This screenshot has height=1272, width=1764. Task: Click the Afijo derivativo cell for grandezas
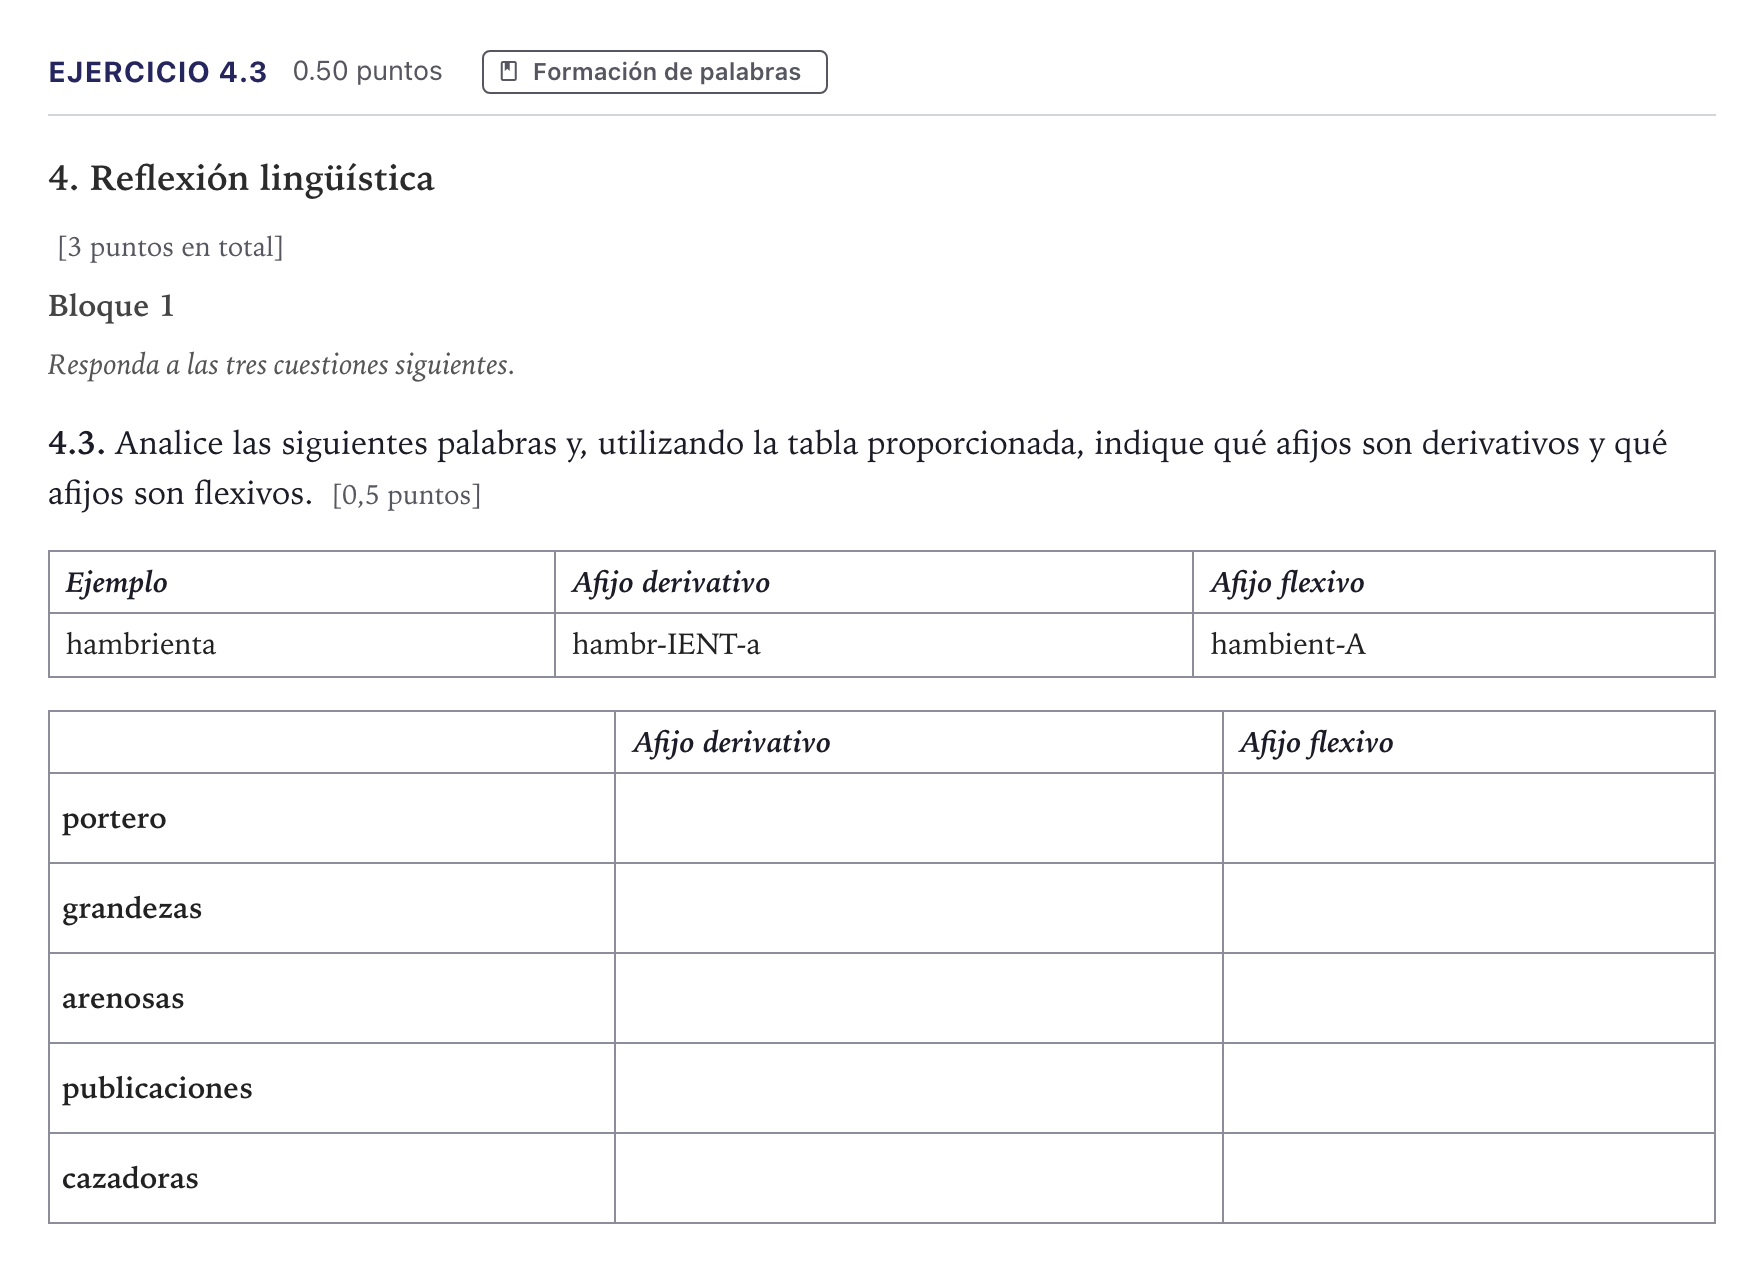[x=919, y=908]
